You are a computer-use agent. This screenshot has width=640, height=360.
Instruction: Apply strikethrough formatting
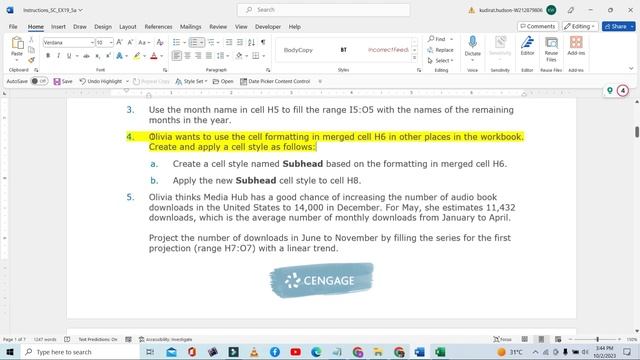(86, 56)
